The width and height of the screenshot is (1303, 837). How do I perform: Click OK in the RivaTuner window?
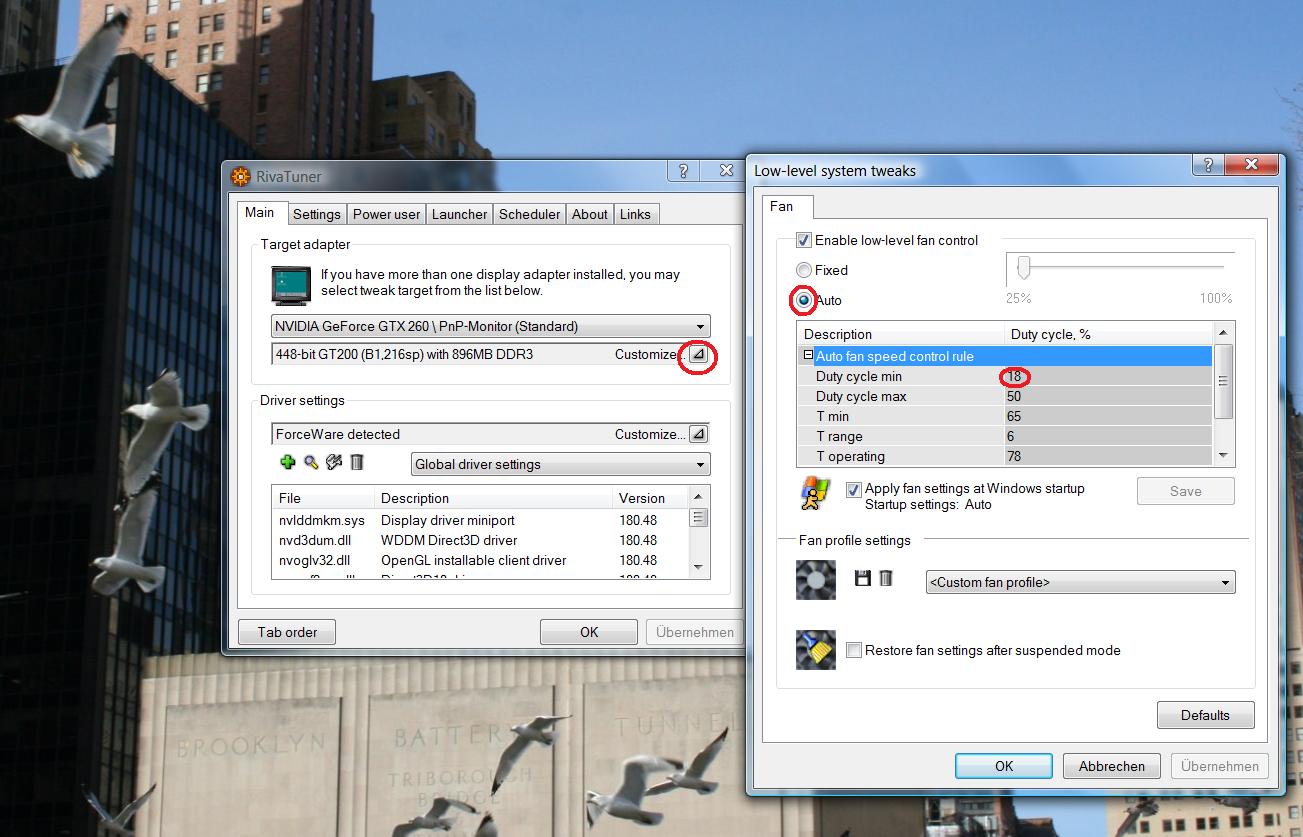pos(589,632)
